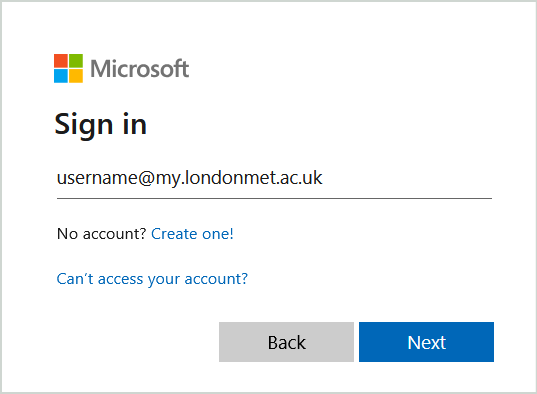Click the red square in Microsoft logo
This screenshot has height=394, width=537.
point(61,61)
